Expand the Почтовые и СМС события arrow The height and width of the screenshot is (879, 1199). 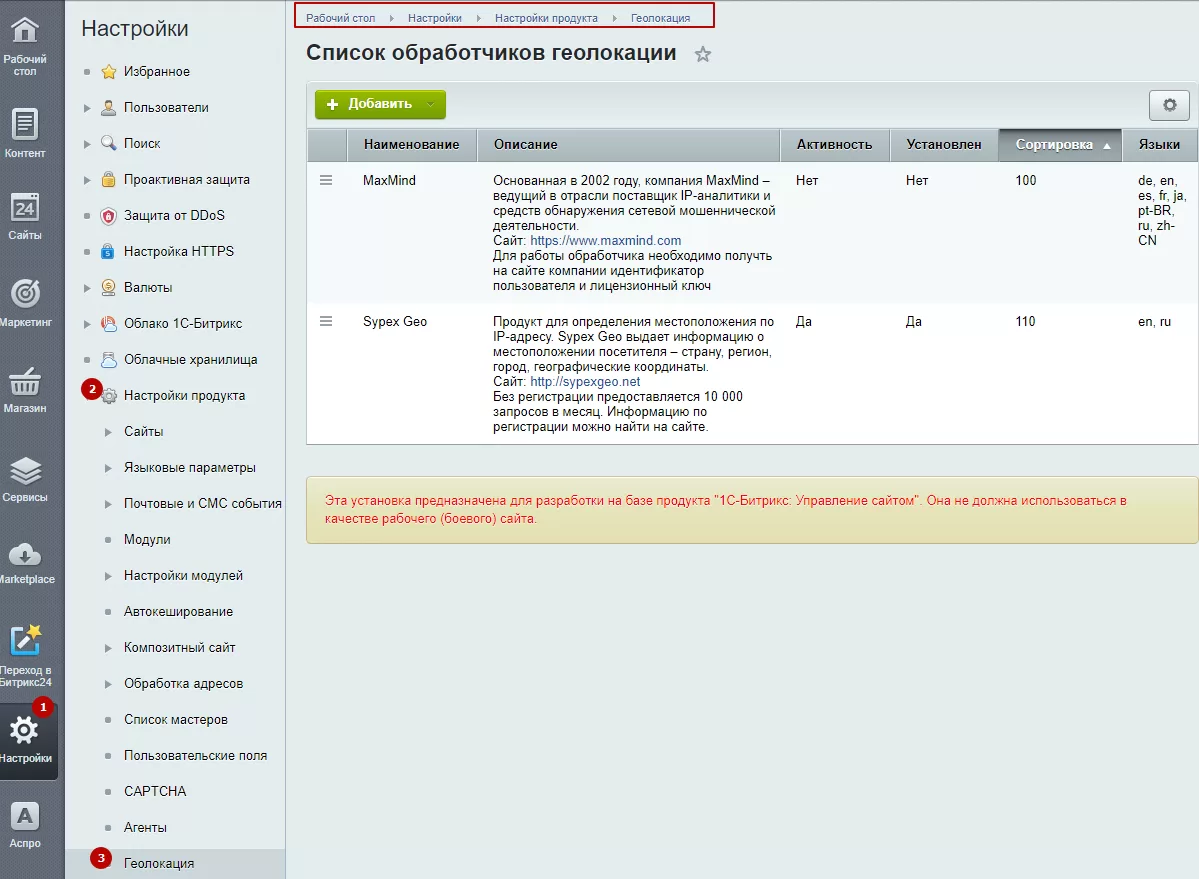108,504
